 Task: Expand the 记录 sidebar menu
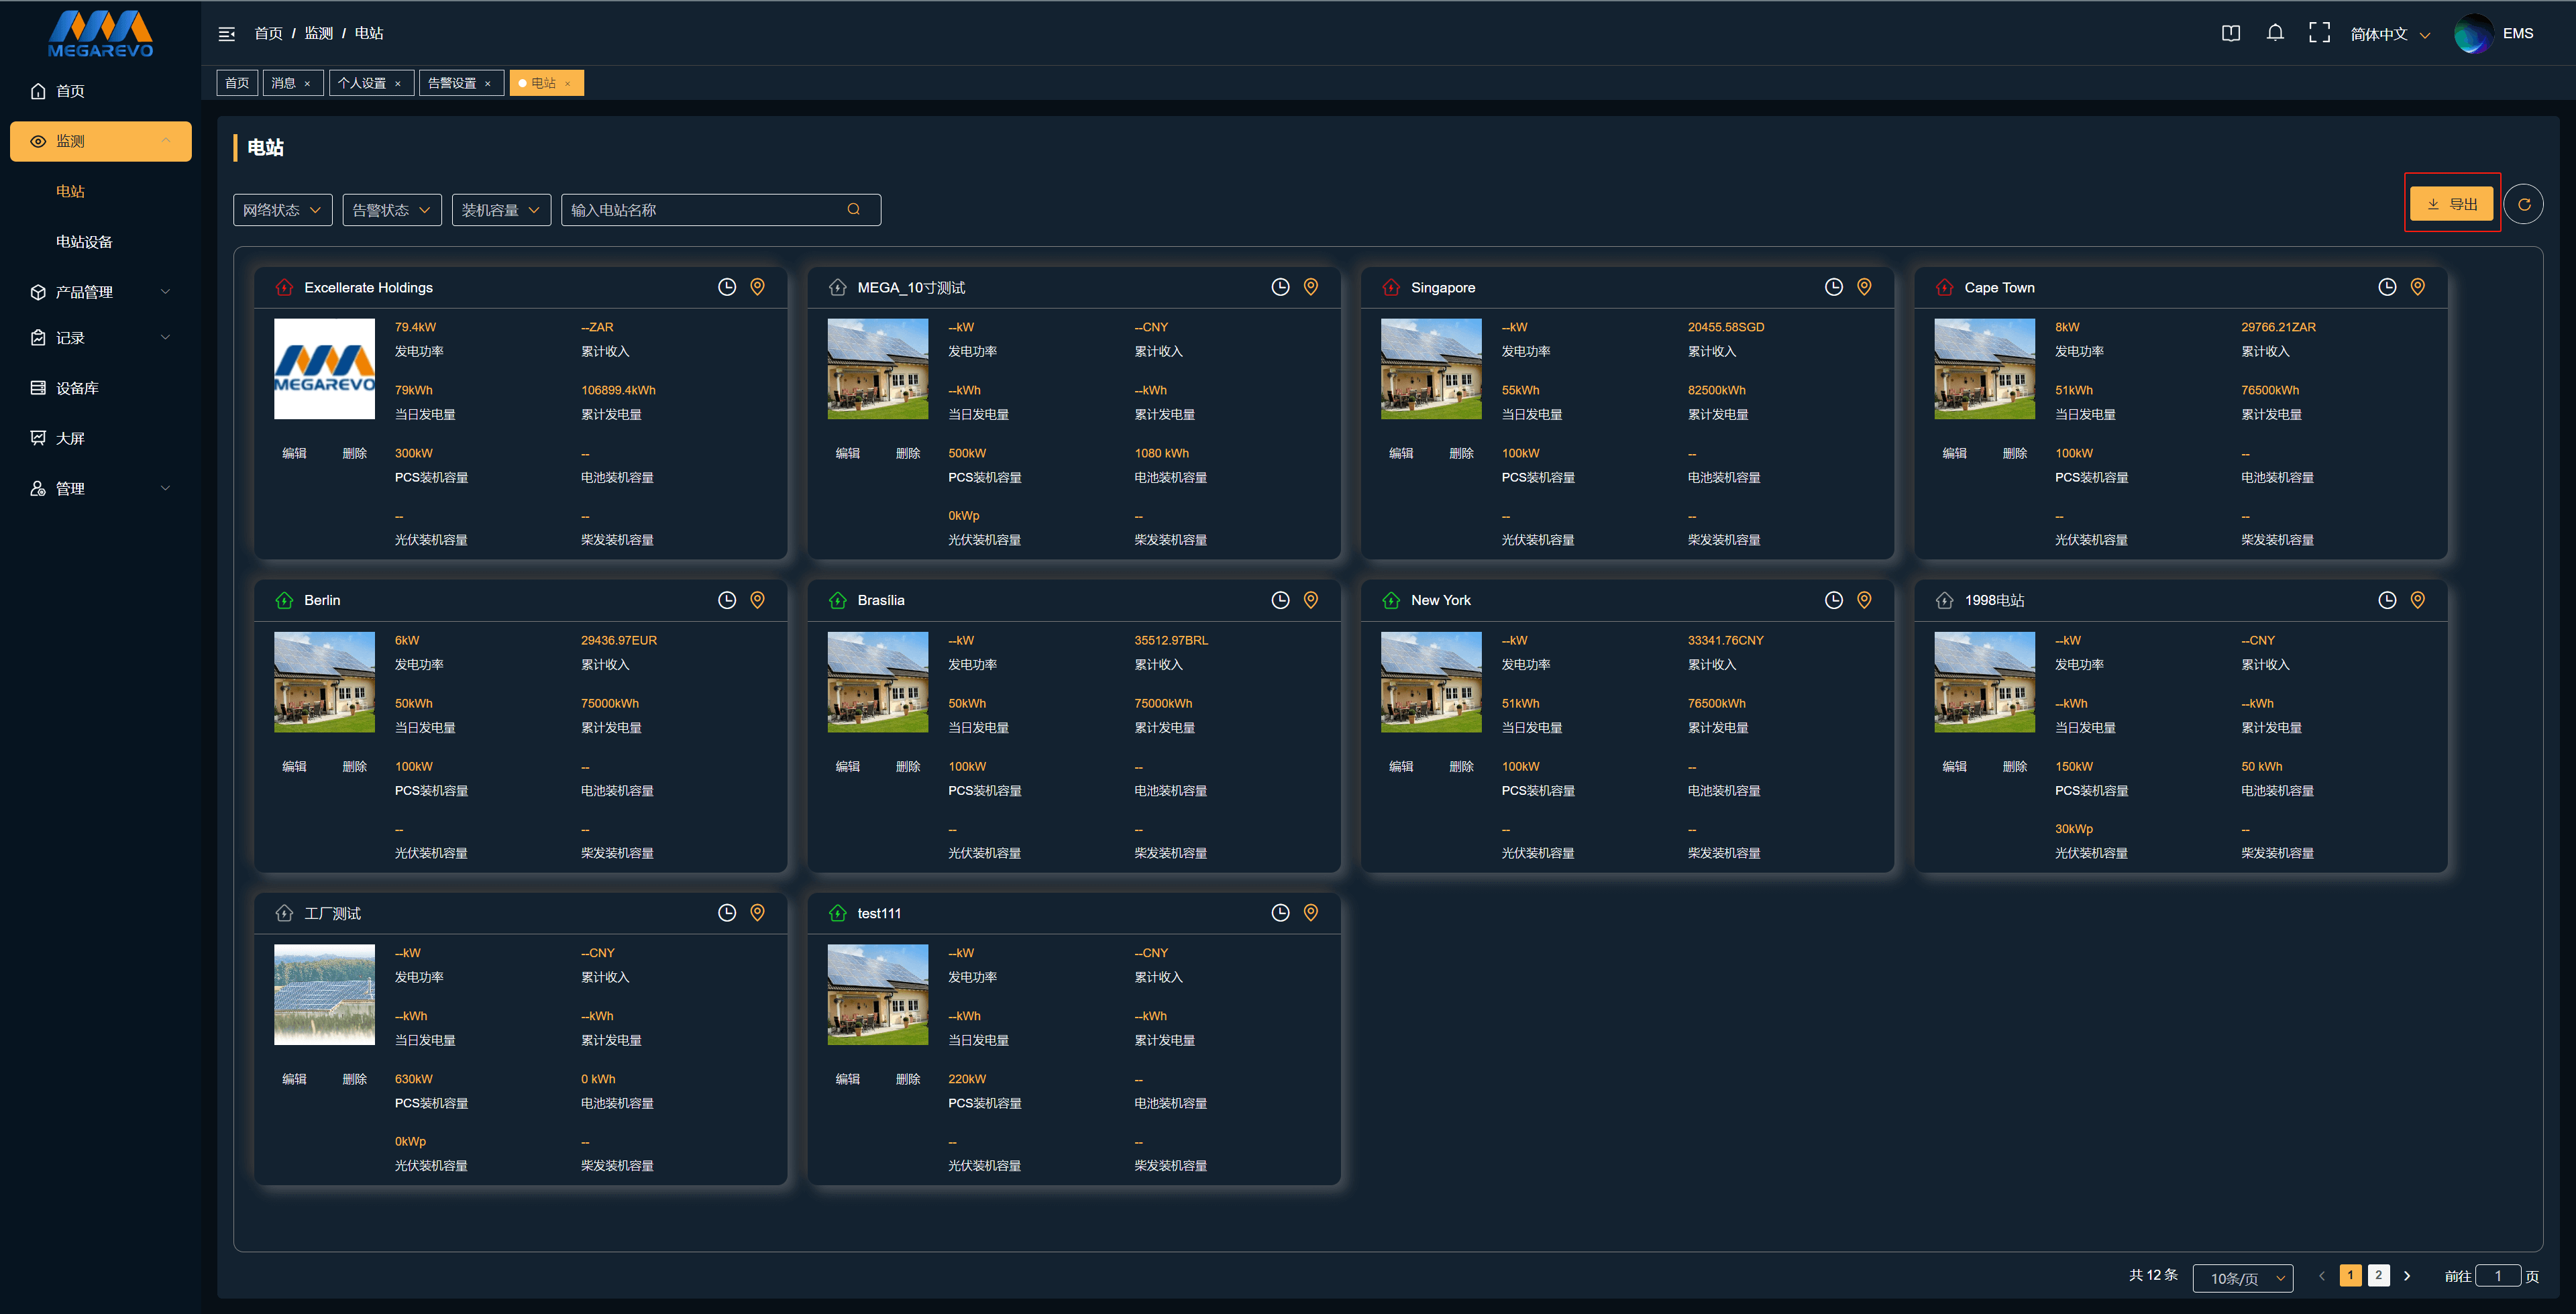pyautogui.click(x=101, y=338)
